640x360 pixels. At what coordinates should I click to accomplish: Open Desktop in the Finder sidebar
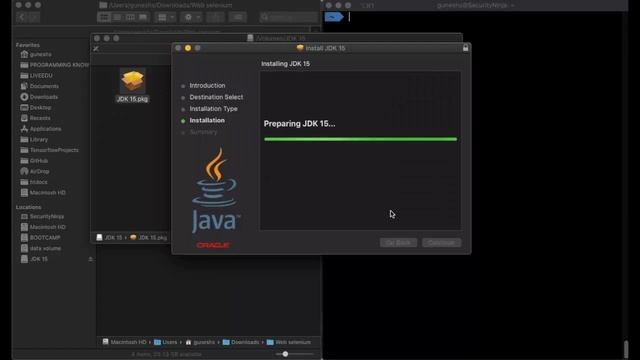tap(36, 107)
